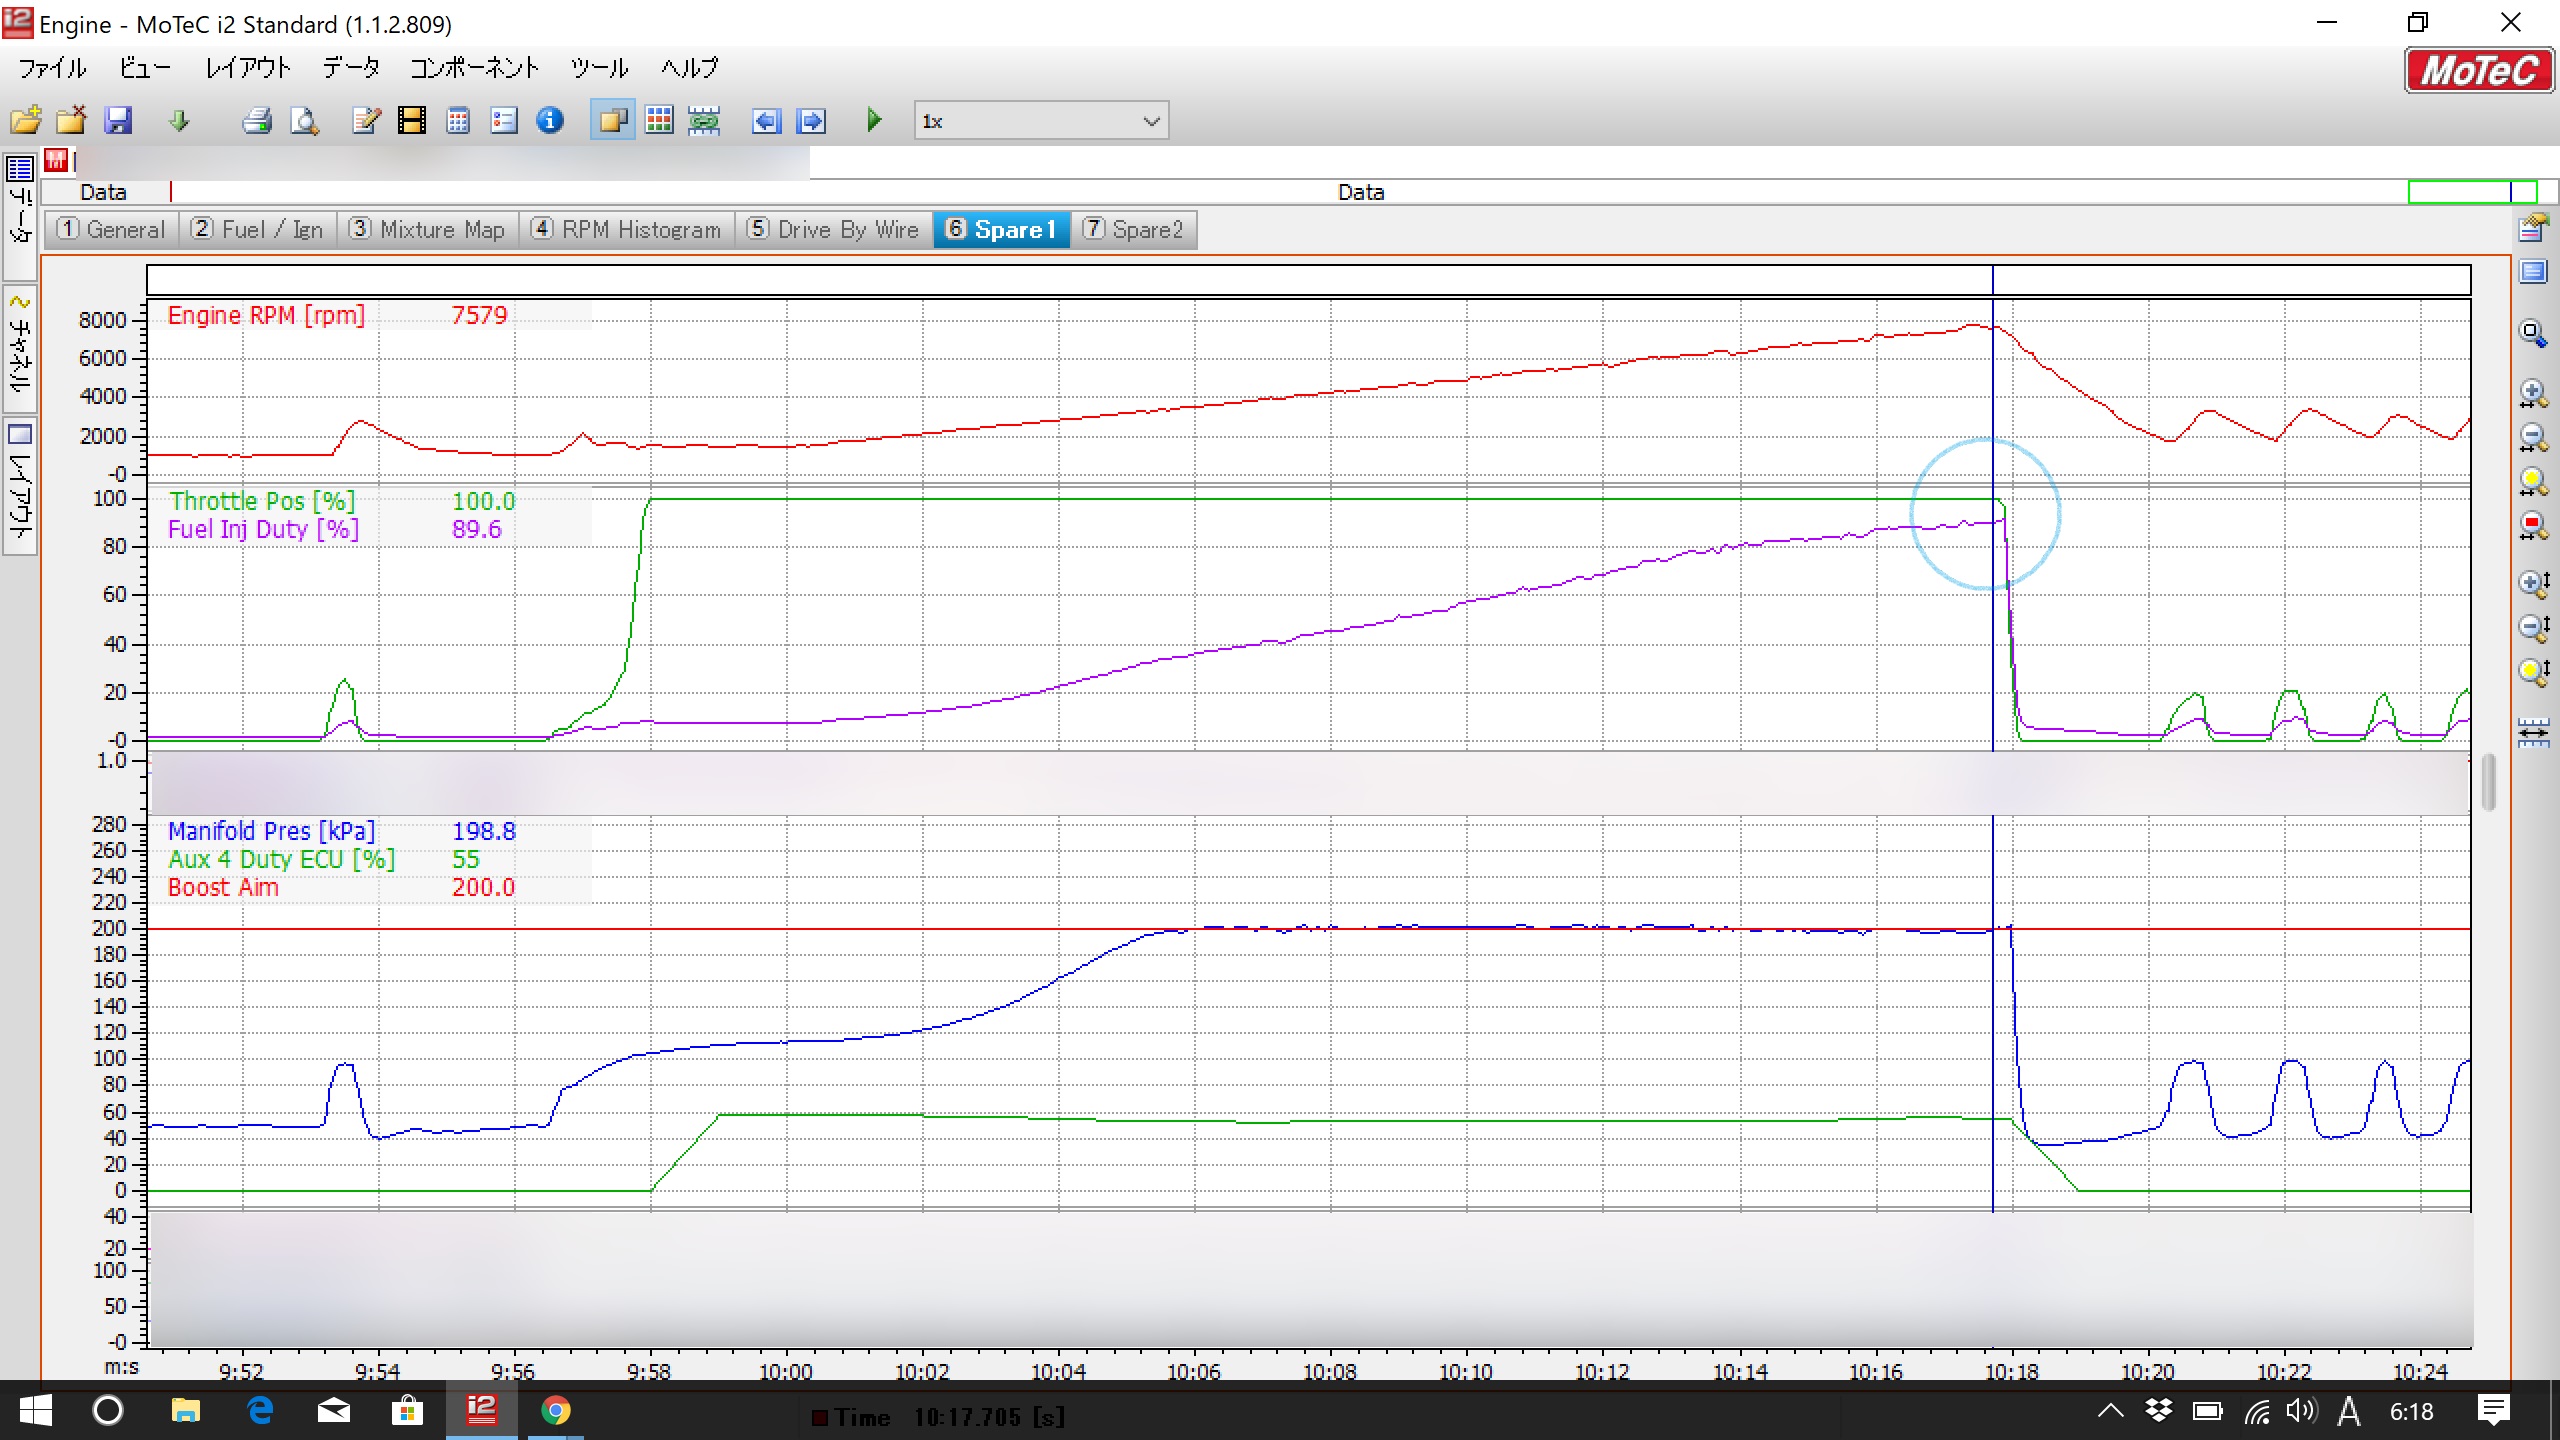
Task: Click the film strip video icon
Action: pyautogui.click(x=411, y=121)
